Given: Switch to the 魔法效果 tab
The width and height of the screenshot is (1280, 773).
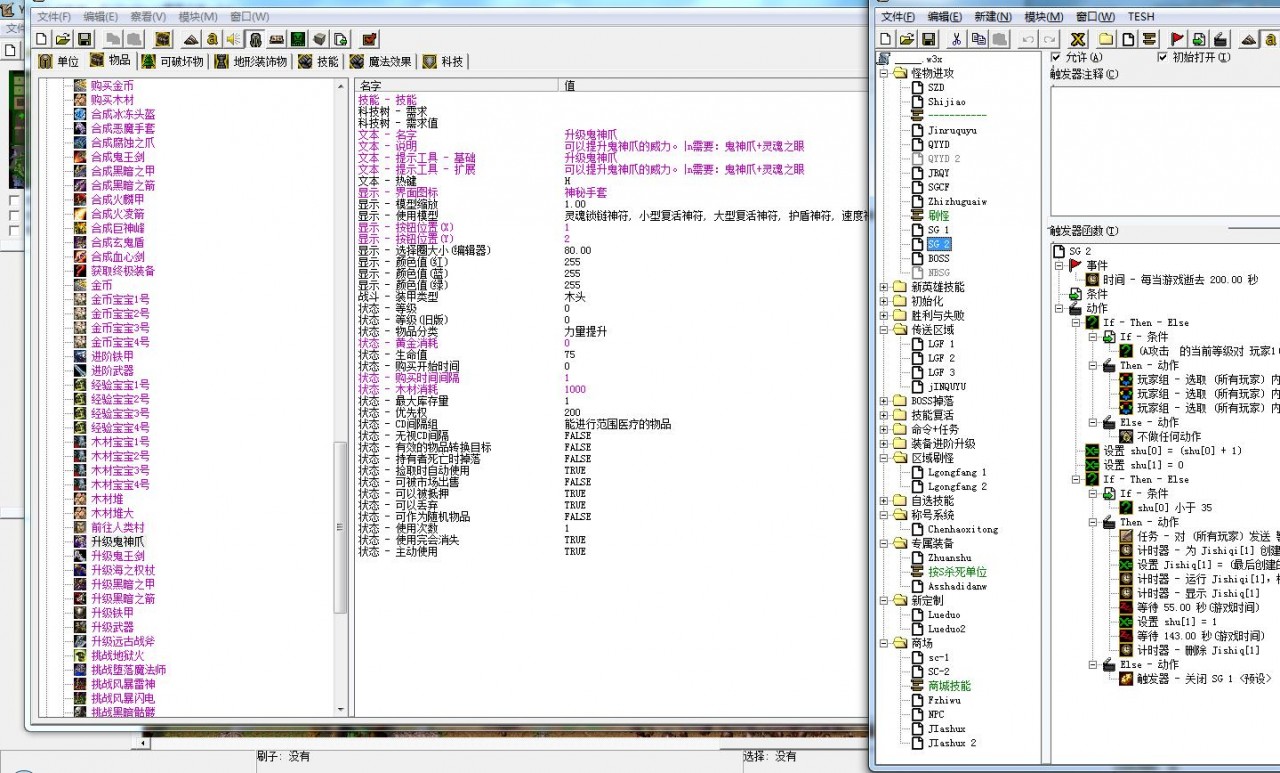Looking at the screenshot, I should coord(381,61).
